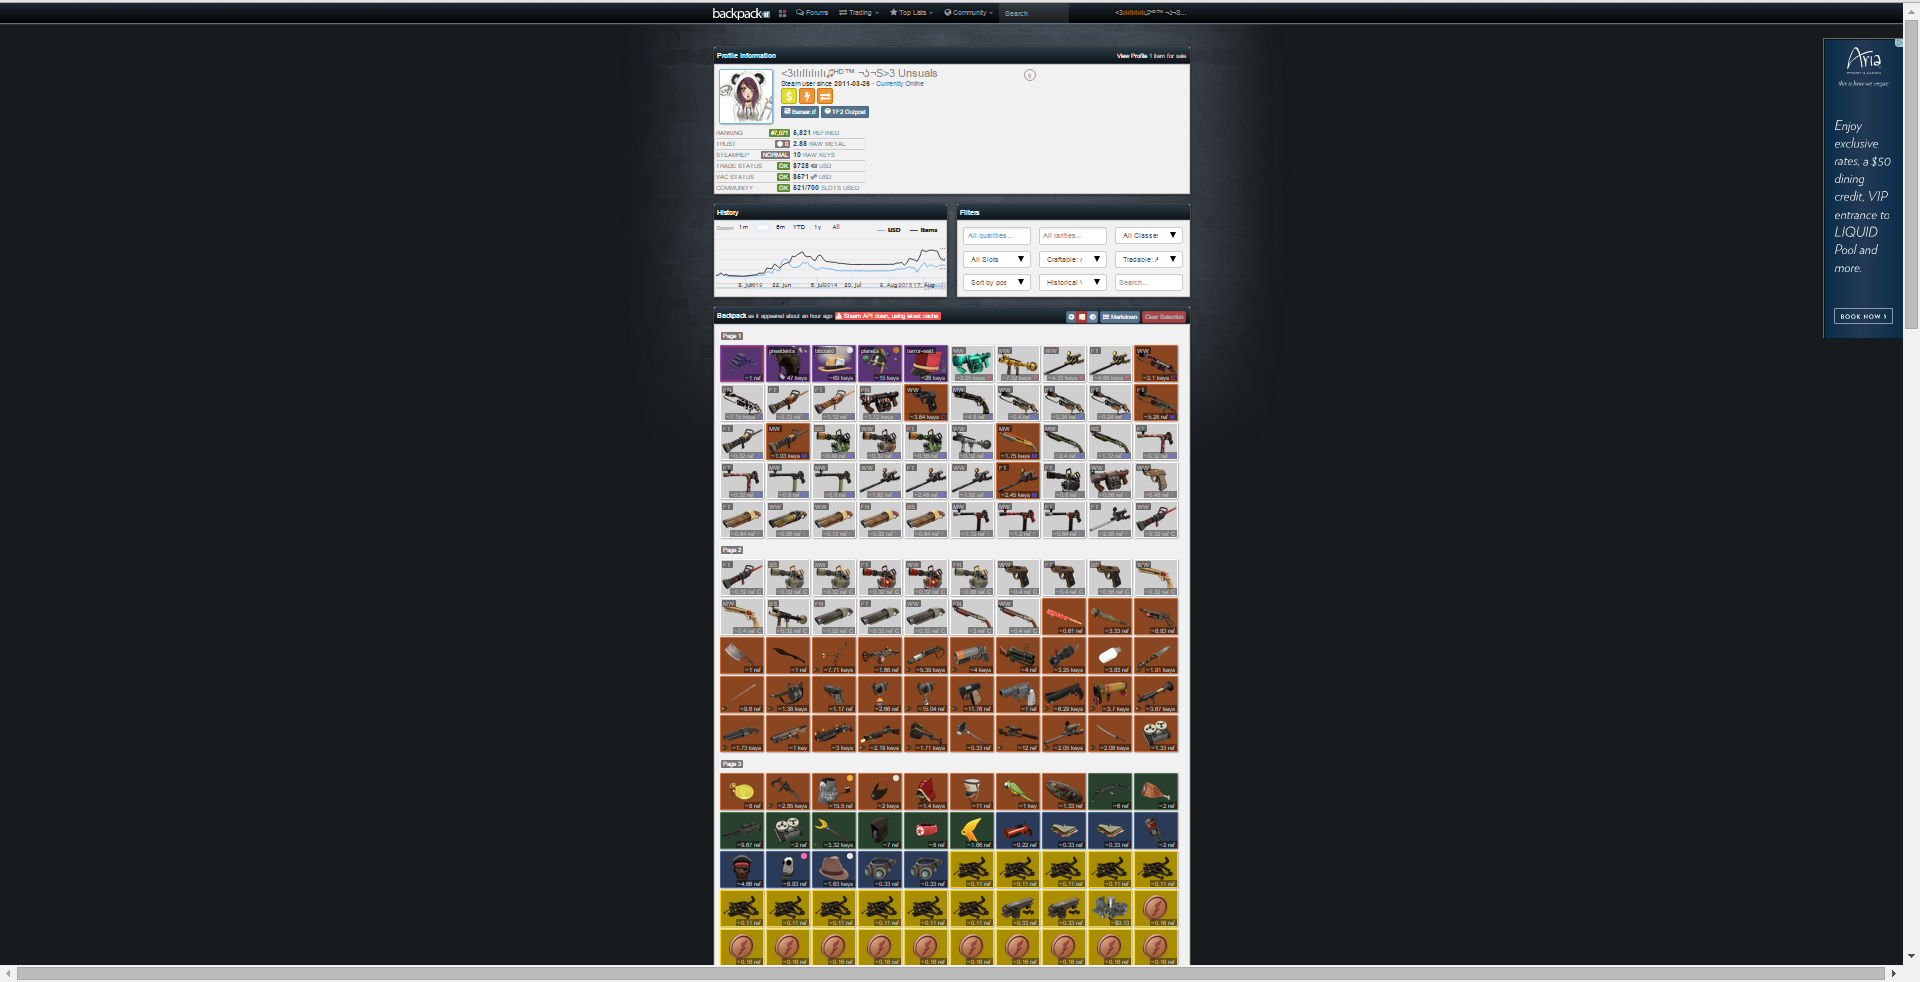This screenshot has width=1920, height=982.
Task: Open the Bazaar.tf profile link
Action: pyautogui.click(x=800, y=112)
